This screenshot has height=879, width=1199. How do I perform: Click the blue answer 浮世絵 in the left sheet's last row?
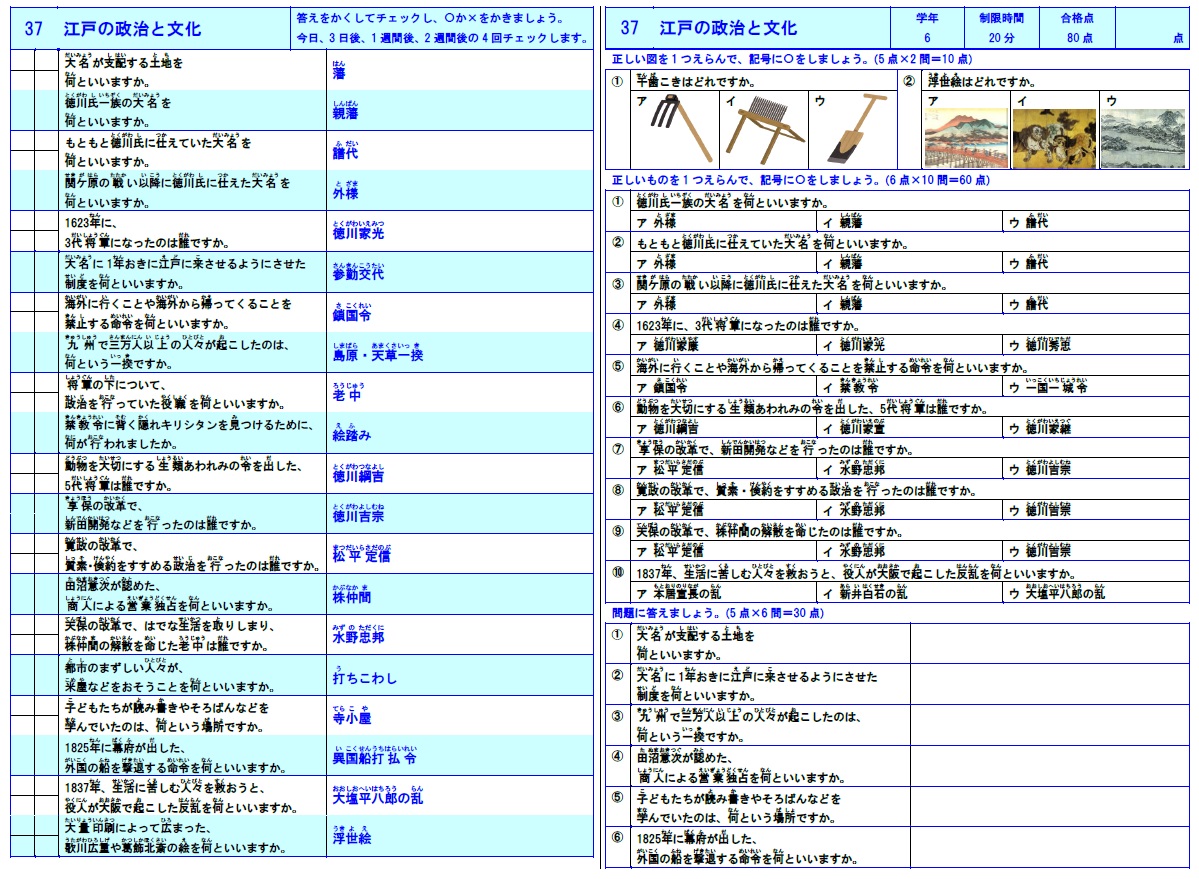pyautogui.click(x=350, y=837)
